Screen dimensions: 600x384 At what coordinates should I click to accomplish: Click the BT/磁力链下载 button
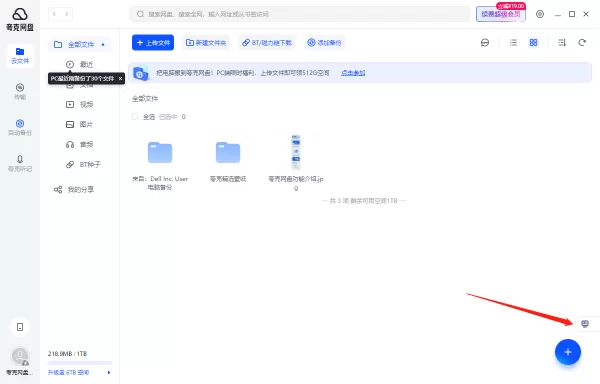click(267, 42)
